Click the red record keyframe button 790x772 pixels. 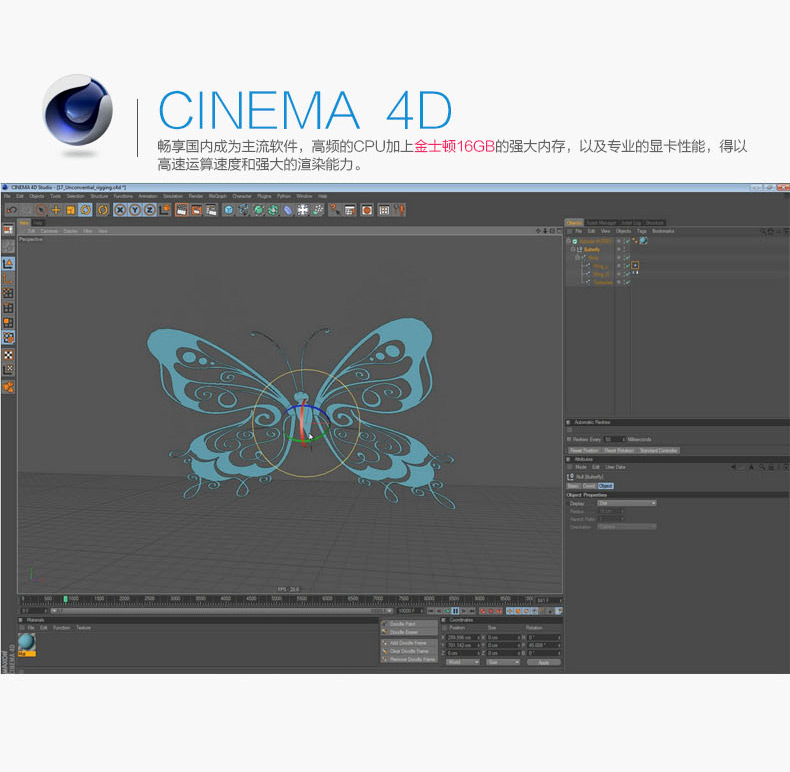(482, 611)
